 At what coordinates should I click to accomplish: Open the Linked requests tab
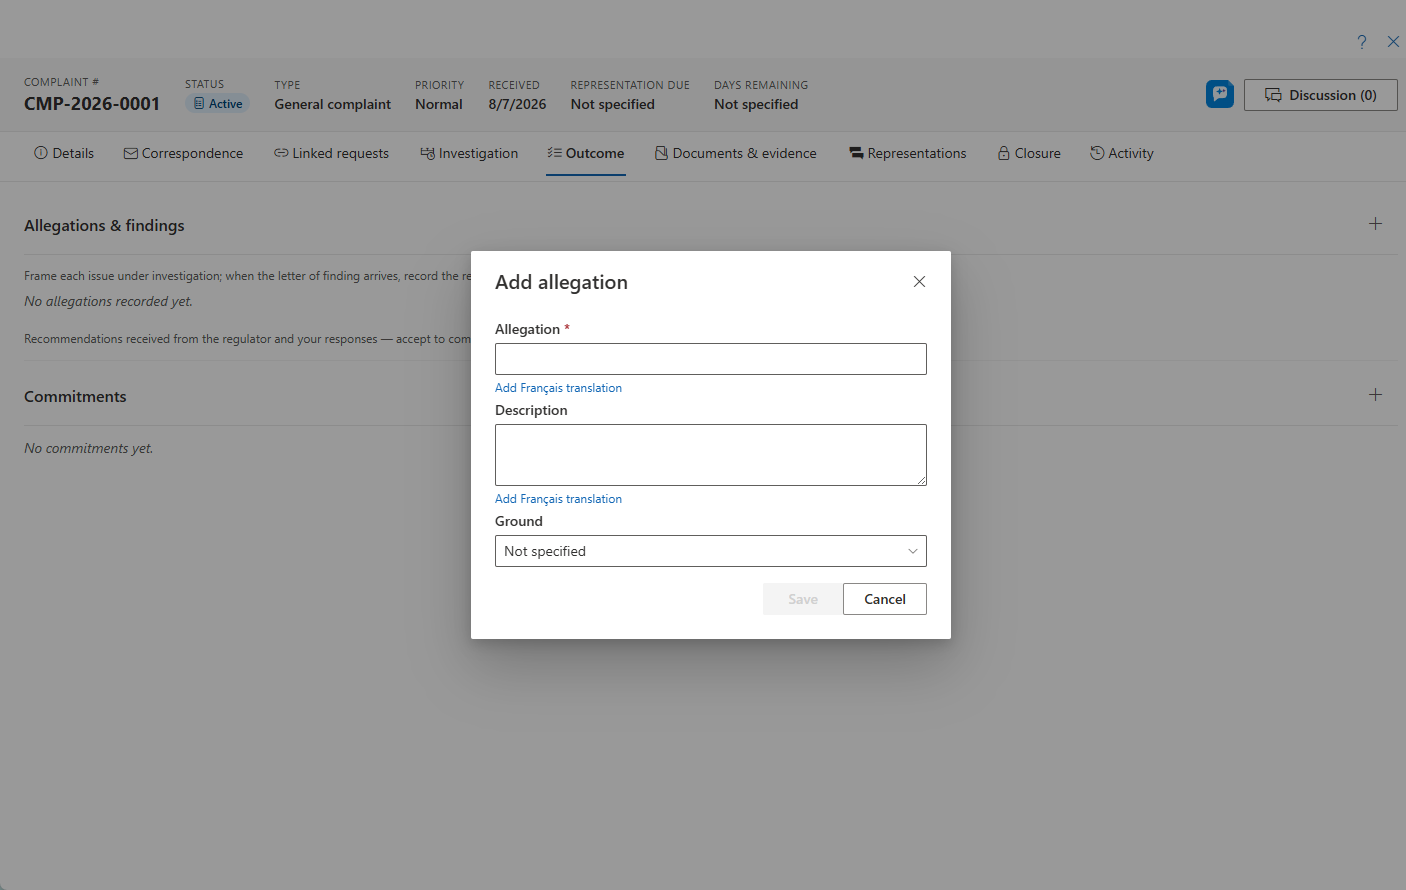click(331, 153)
